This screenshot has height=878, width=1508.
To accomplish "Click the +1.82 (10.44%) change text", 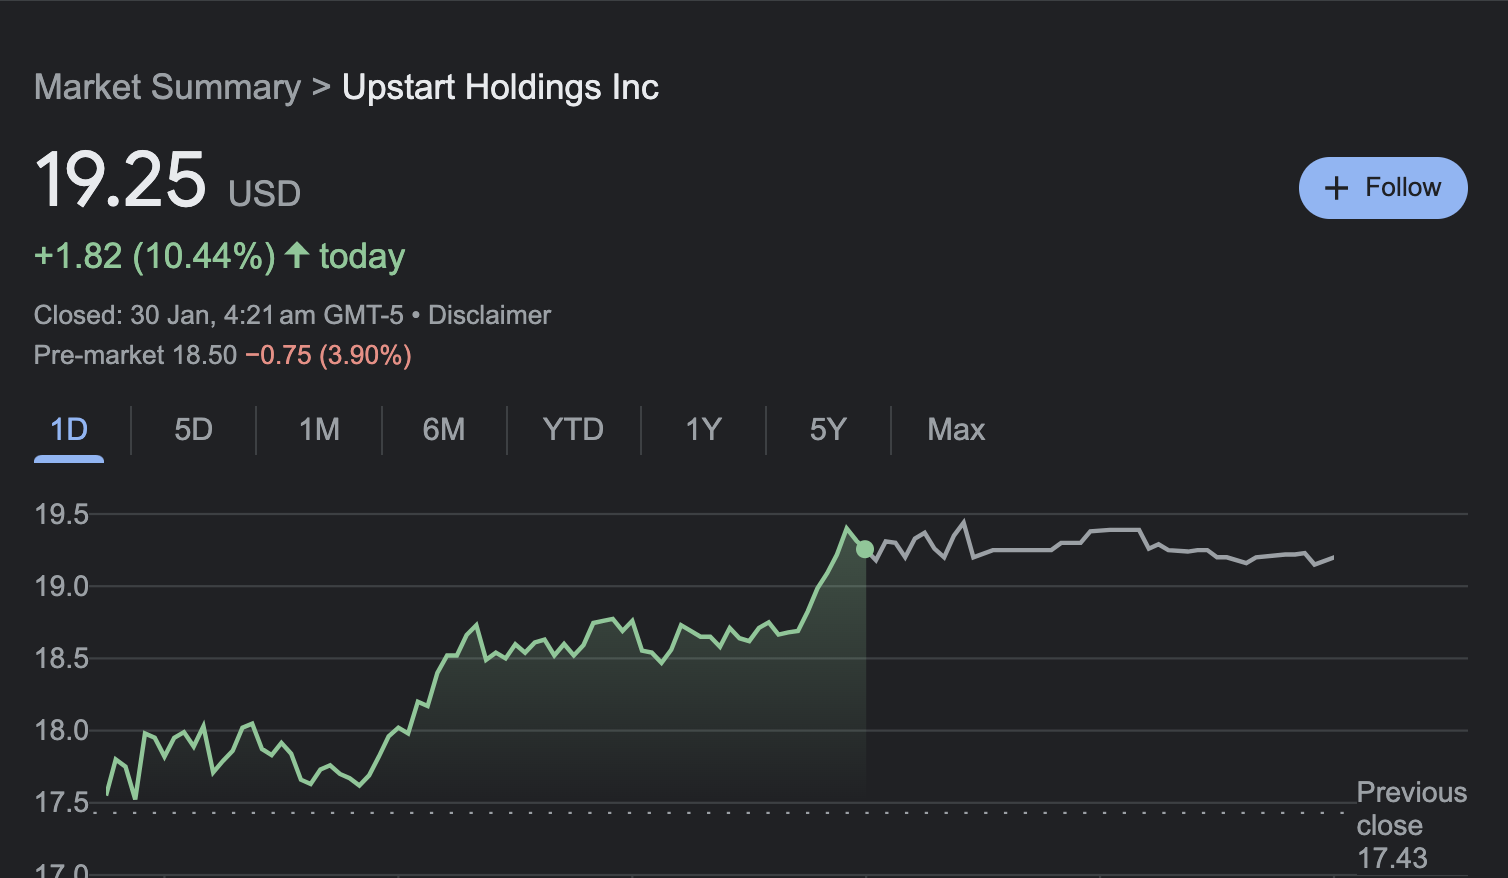I will (155, 257).
